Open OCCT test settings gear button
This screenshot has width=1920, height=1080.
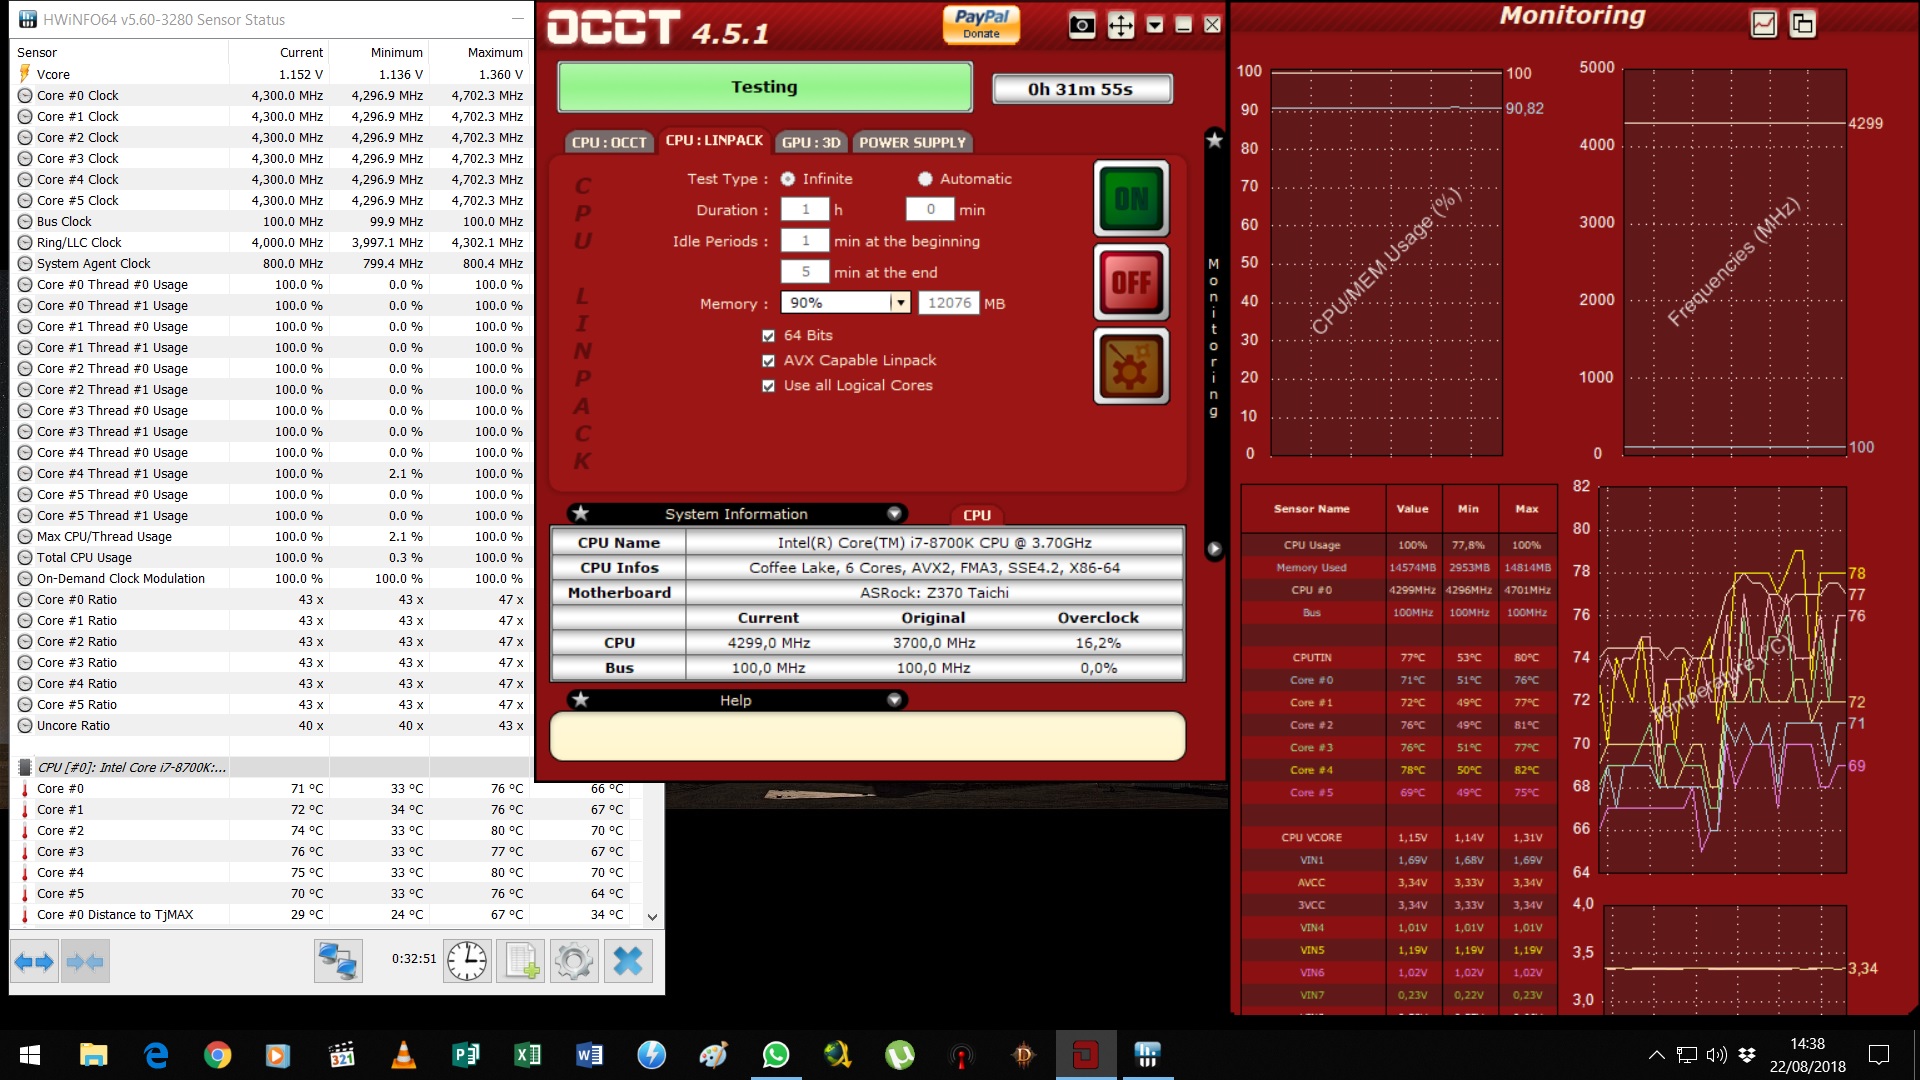[1131, 368]
